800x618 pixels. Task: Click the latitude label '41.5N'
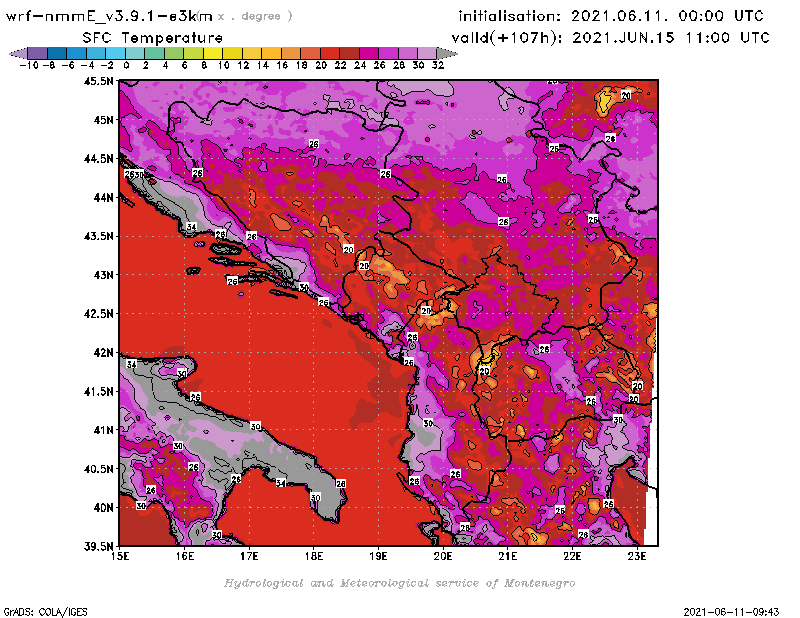[98, 391]
